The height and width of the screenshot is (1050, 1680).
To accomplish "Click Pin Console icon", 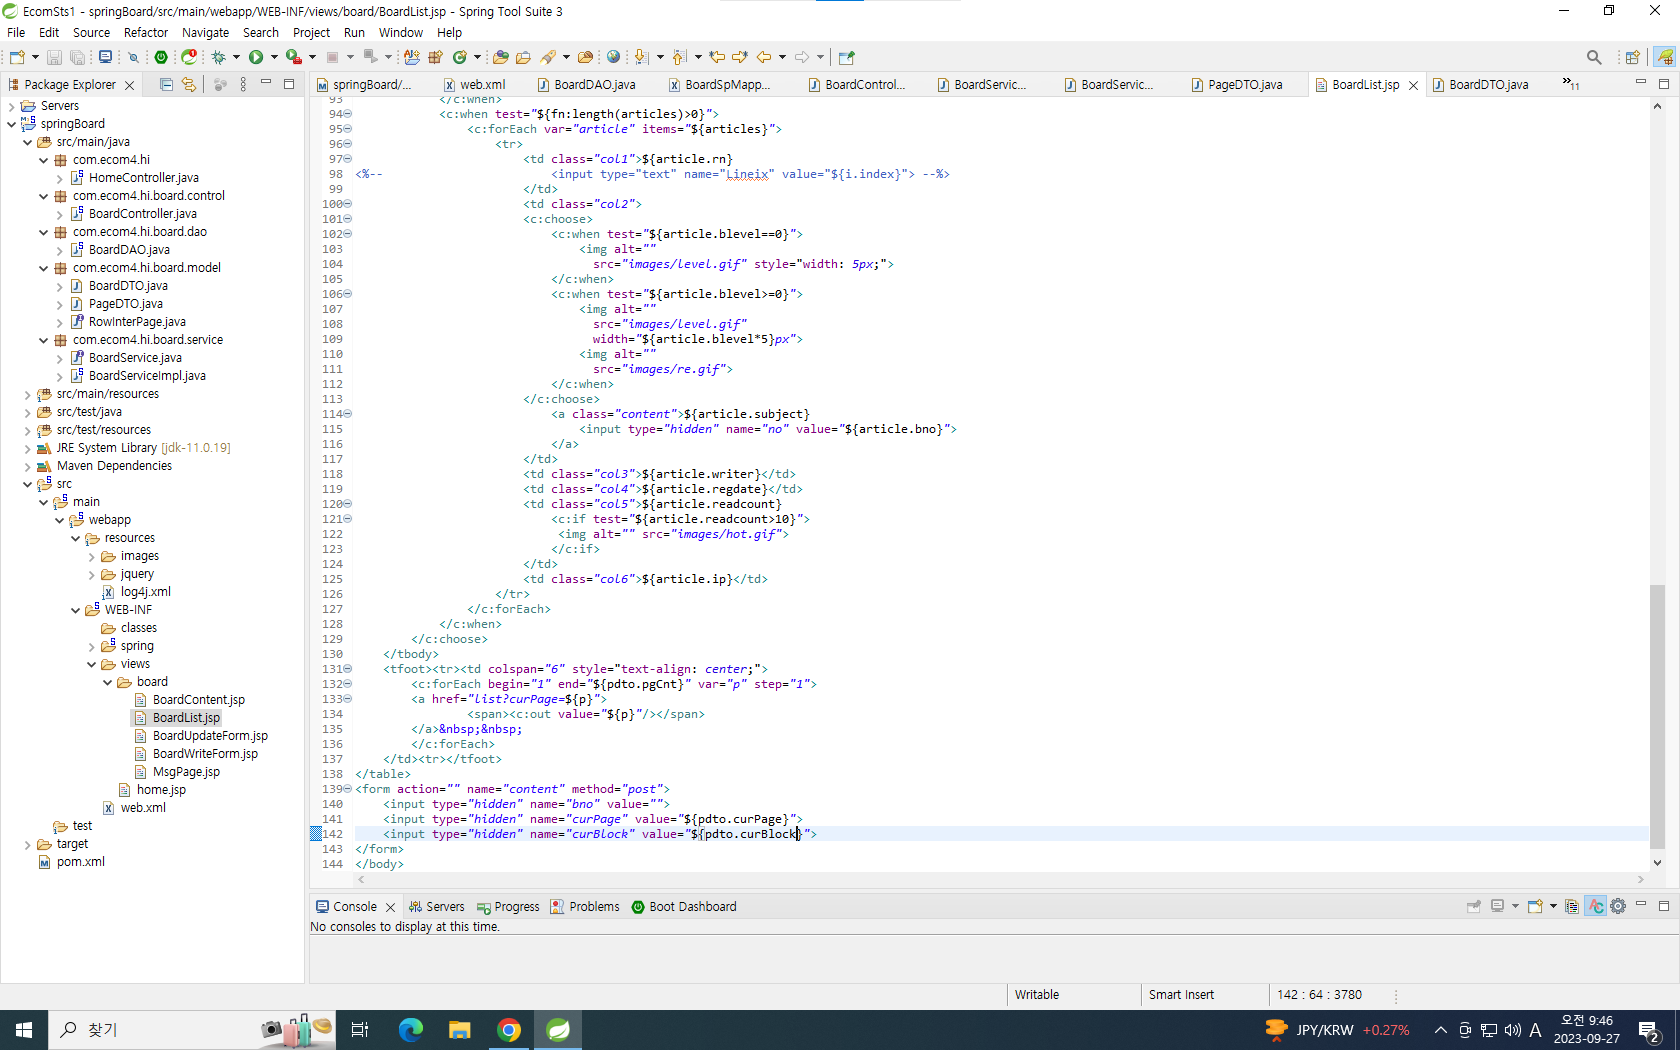I will point(1473,906).
